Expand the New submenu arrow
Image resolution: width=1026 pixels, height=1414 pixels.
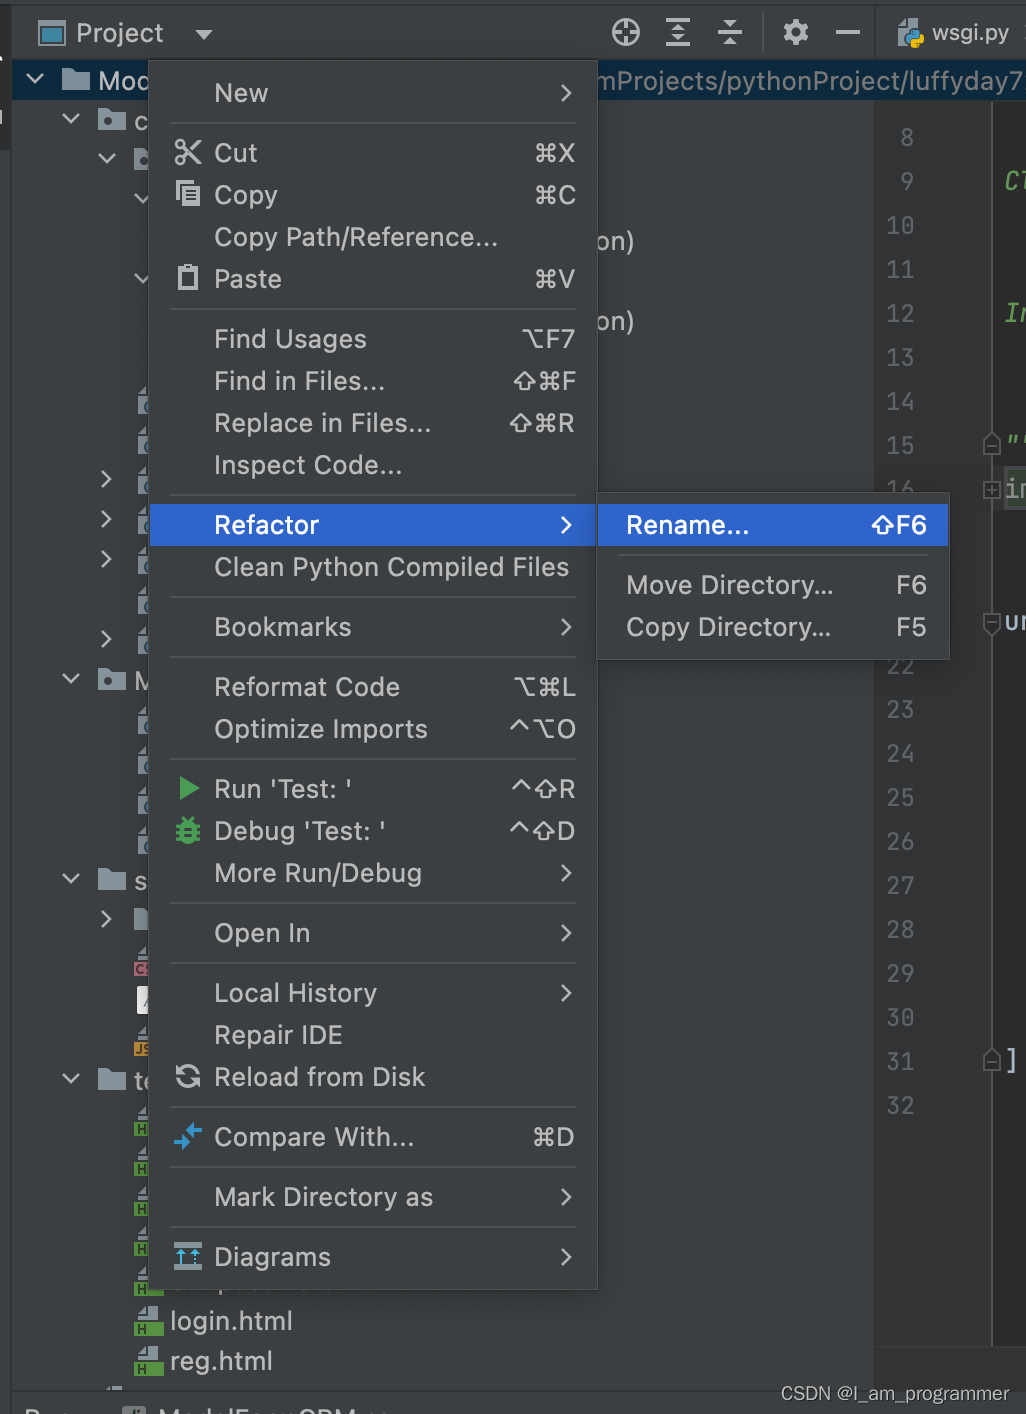565,92
